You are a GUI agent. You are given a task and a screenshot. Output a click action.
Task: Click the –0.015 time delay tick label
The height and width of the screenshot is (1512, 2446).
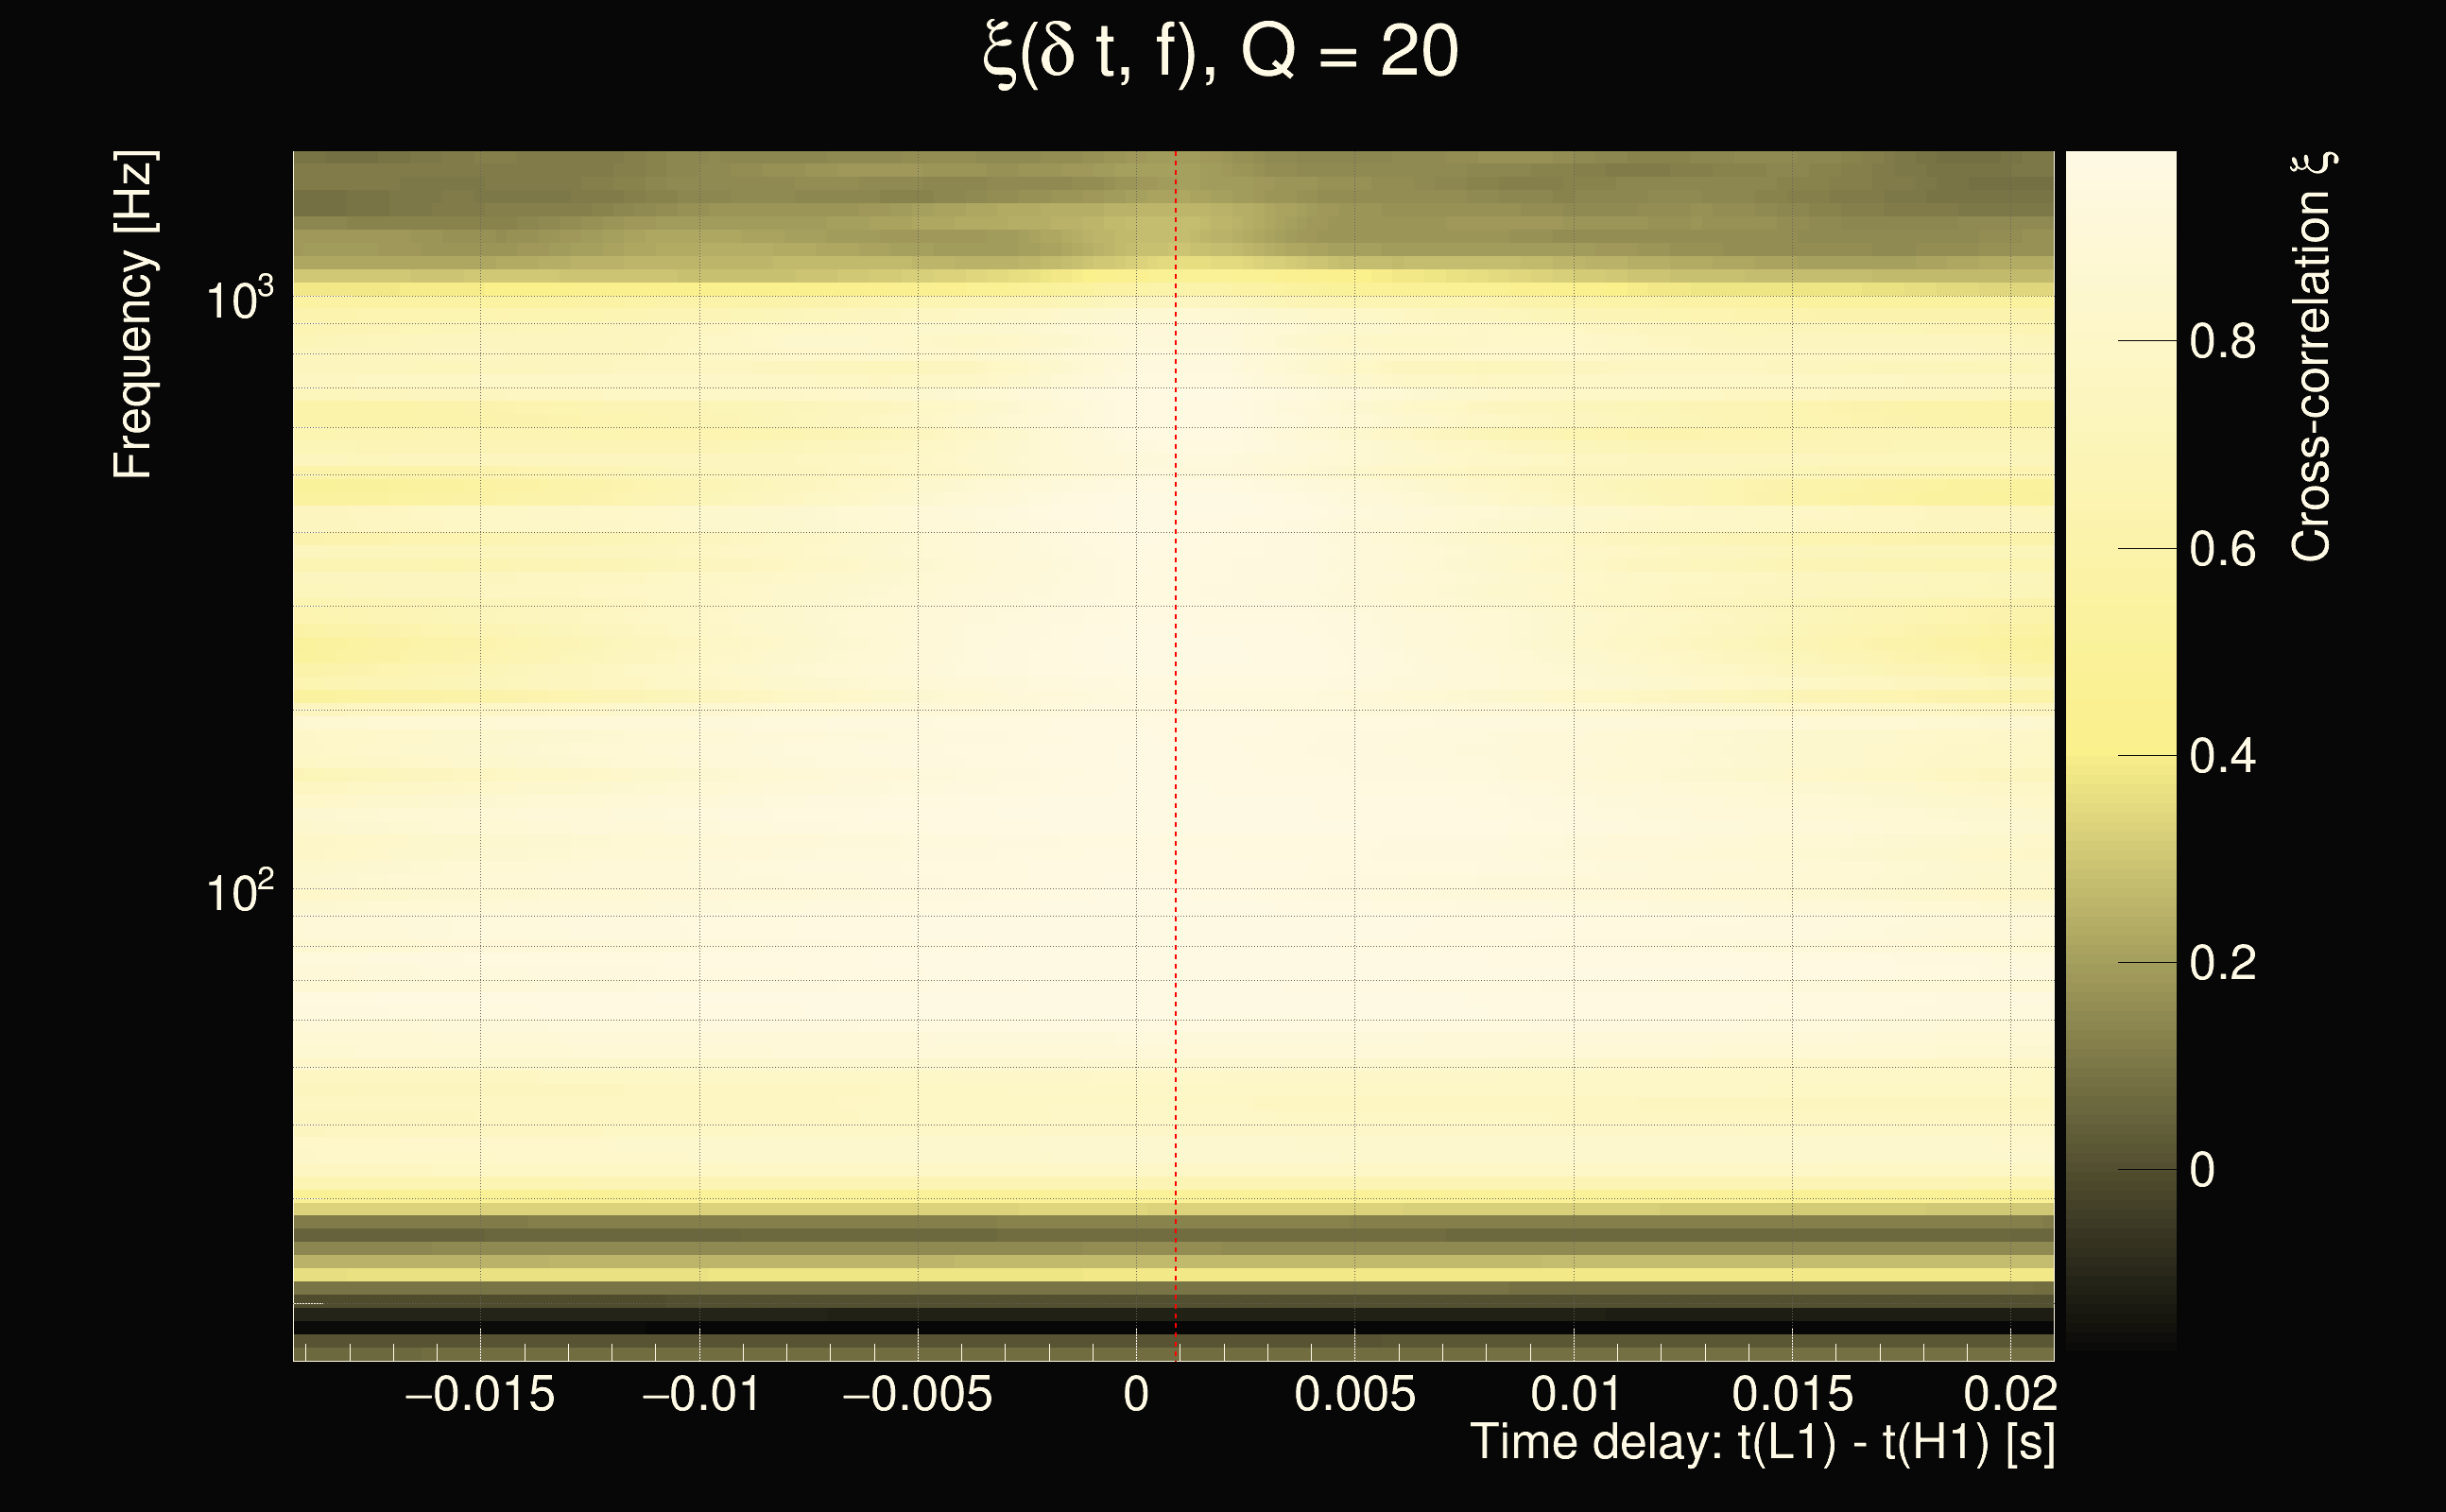tap(479, 1395)
